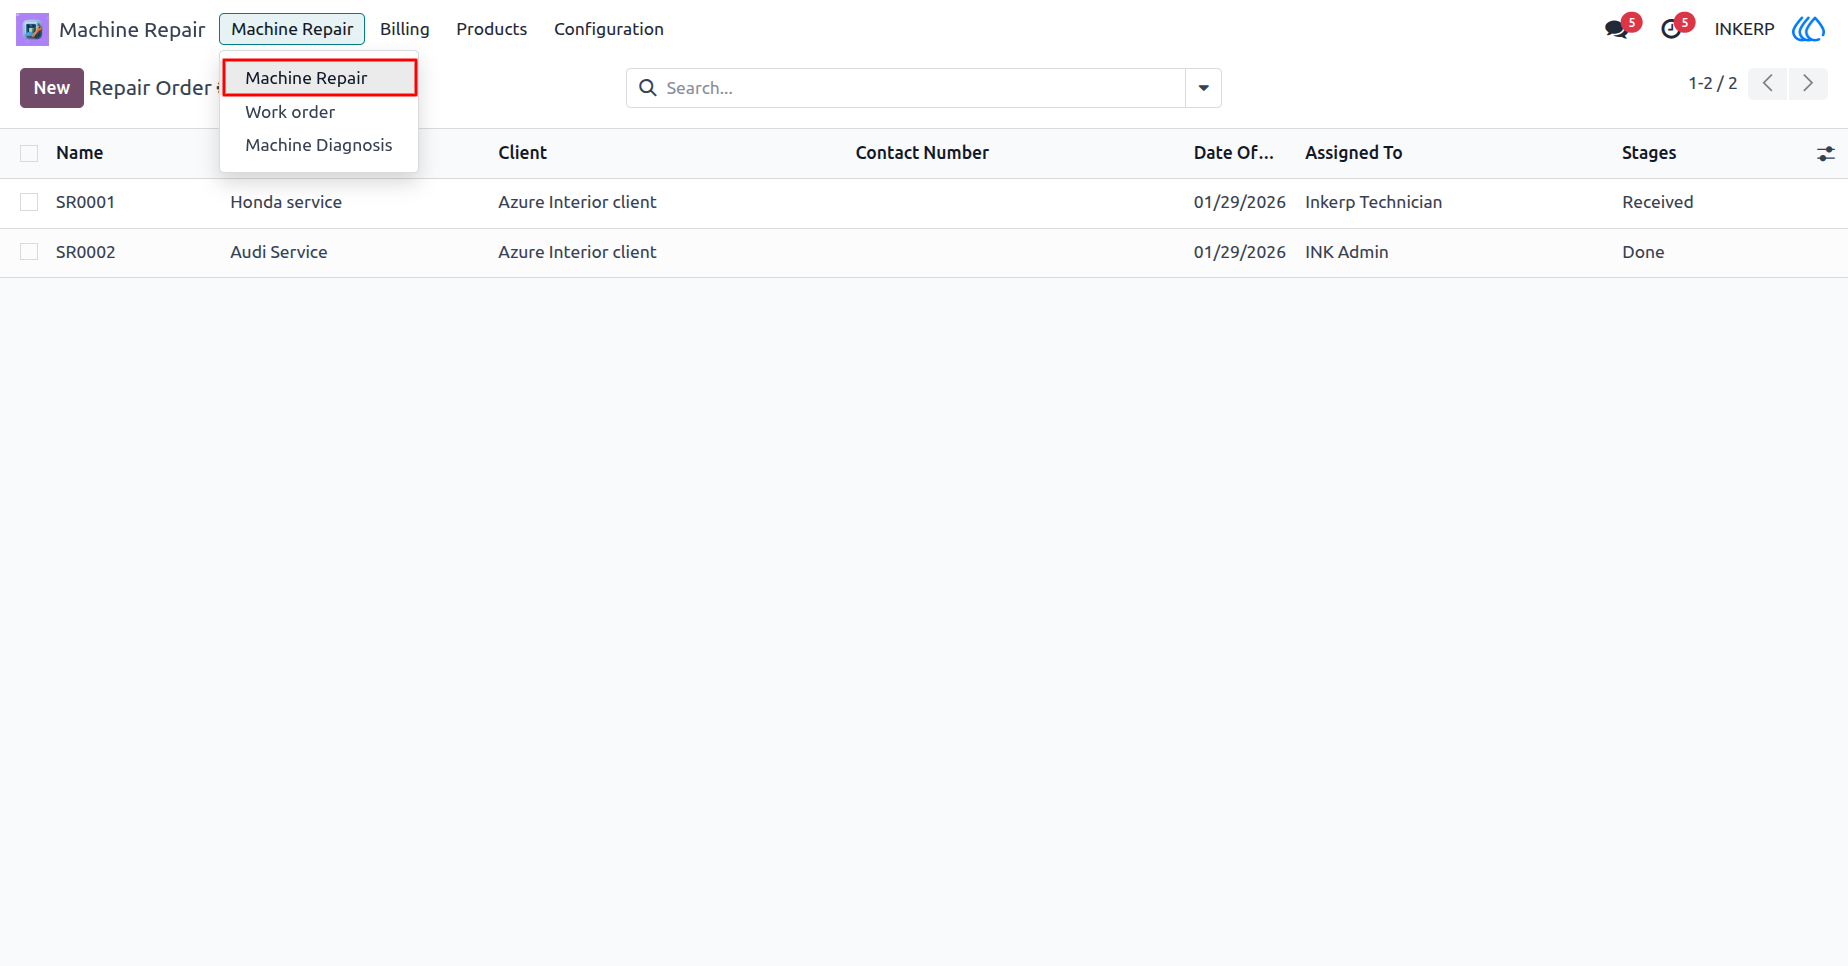This screenshot has height=966, width=1848.
Task: Expand the search filter dropdown arrow
Action: coord(1204,88)
